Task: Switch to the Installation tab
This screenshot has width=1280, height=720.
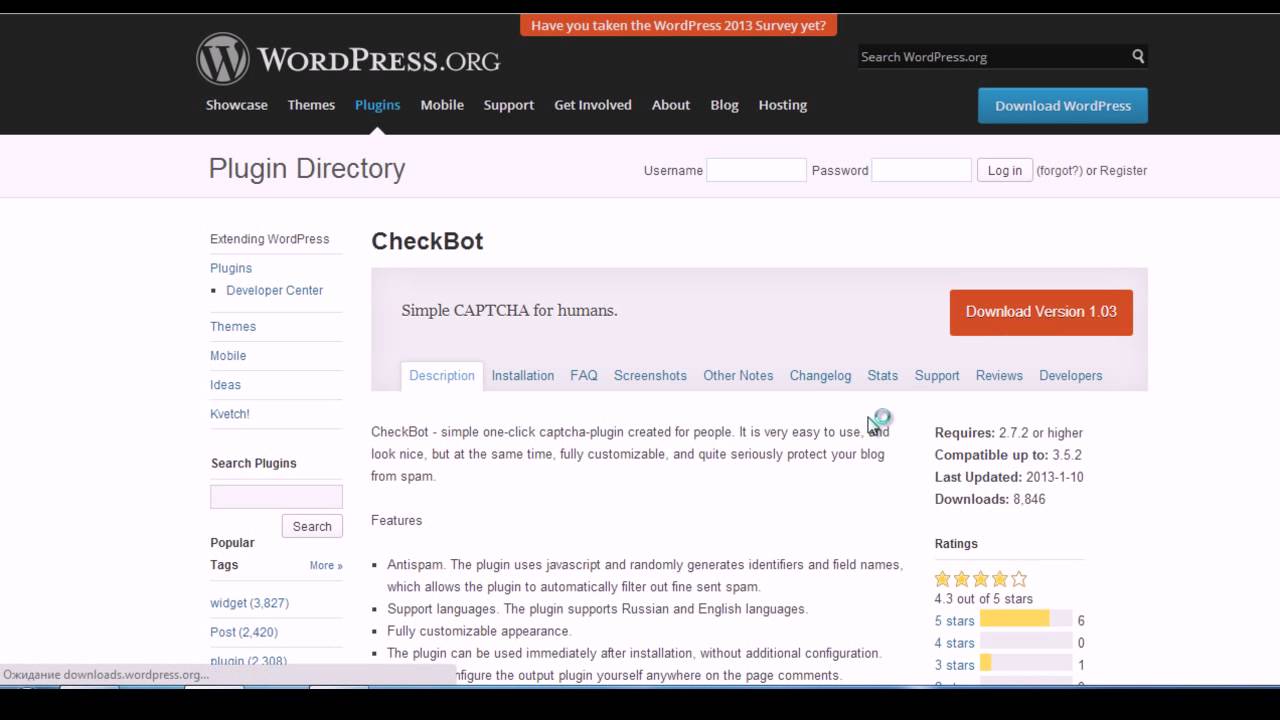Action: pos(523,376)
